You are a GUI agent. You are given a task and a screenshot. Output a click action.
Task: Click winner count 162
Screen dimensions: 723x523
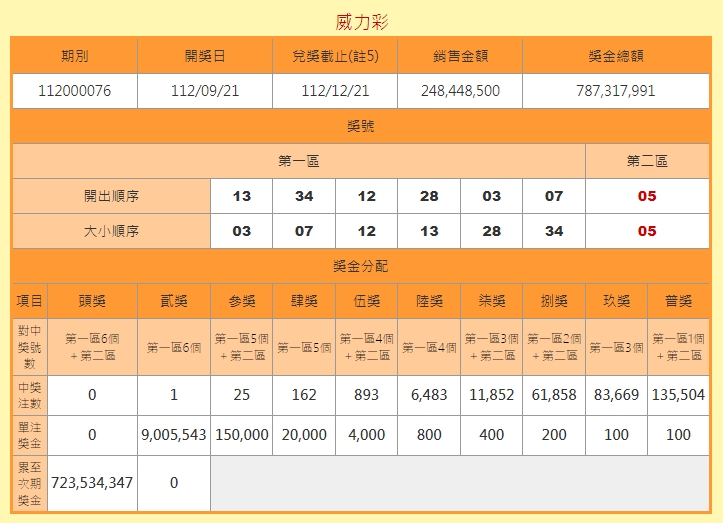tap(304, 395)
